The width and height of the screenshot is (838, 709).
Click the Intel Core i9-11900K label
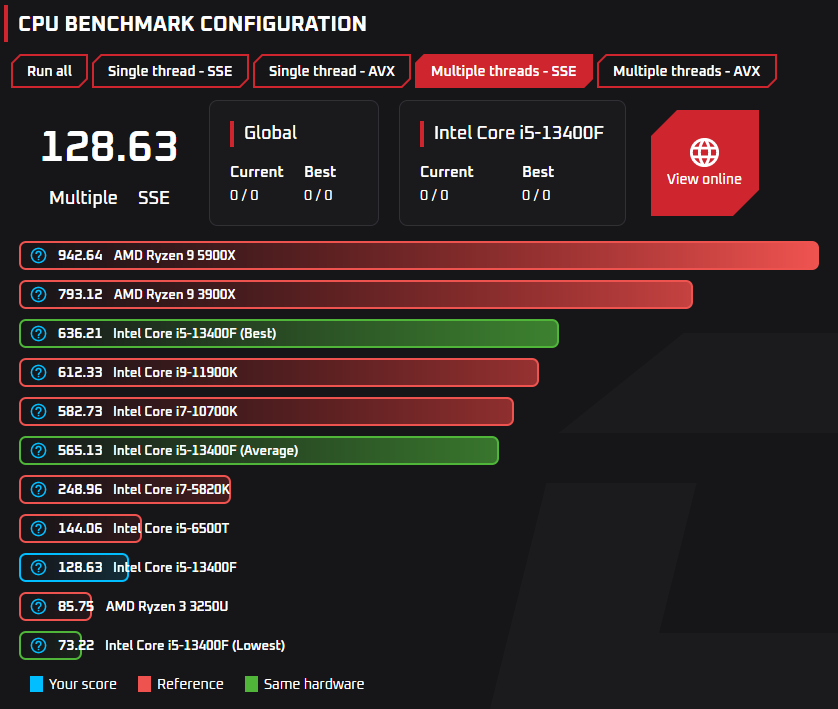pos(175,372)
